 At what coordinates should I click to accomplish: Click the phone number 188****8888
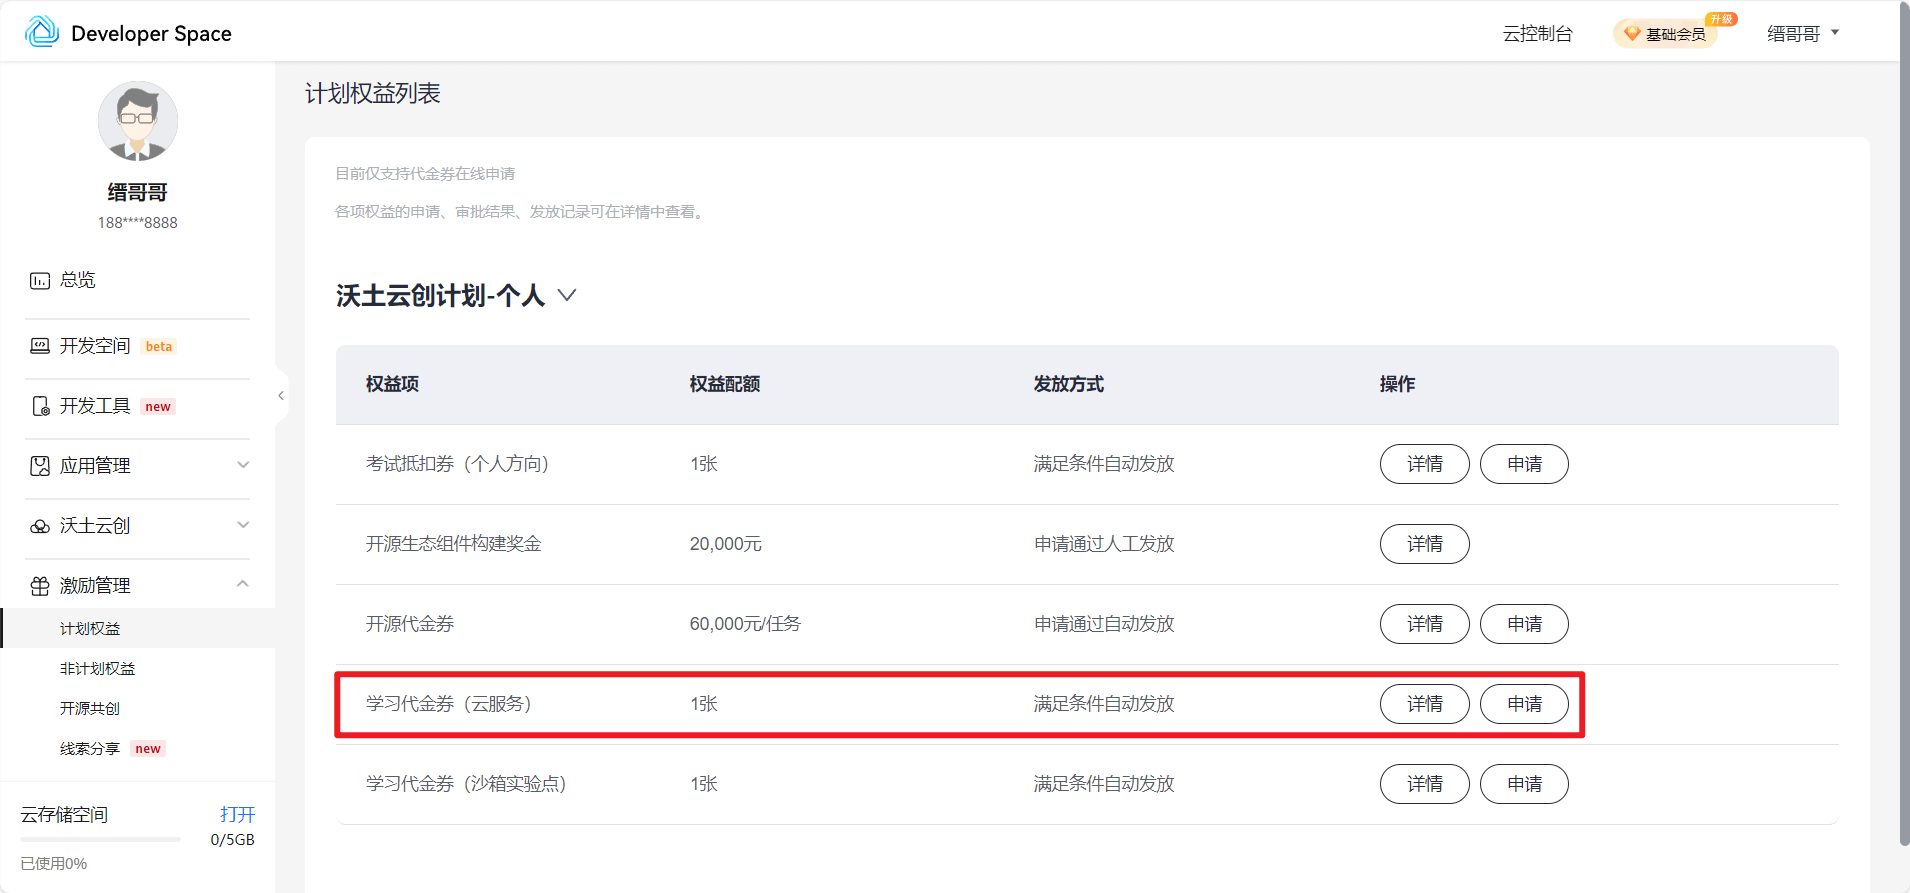coord(138,223)
